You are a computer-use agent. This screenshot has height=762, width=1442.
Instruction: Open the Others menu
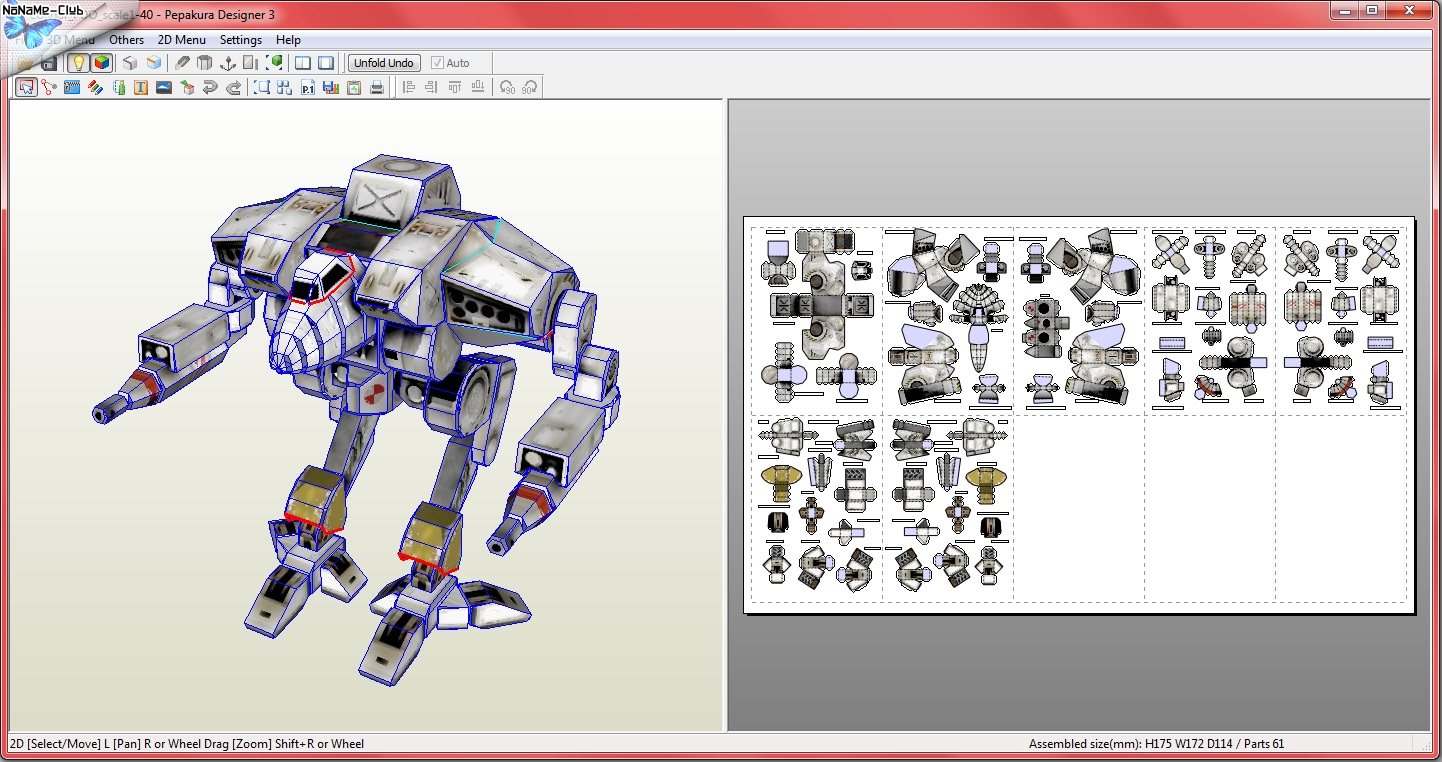click(126, 40)
